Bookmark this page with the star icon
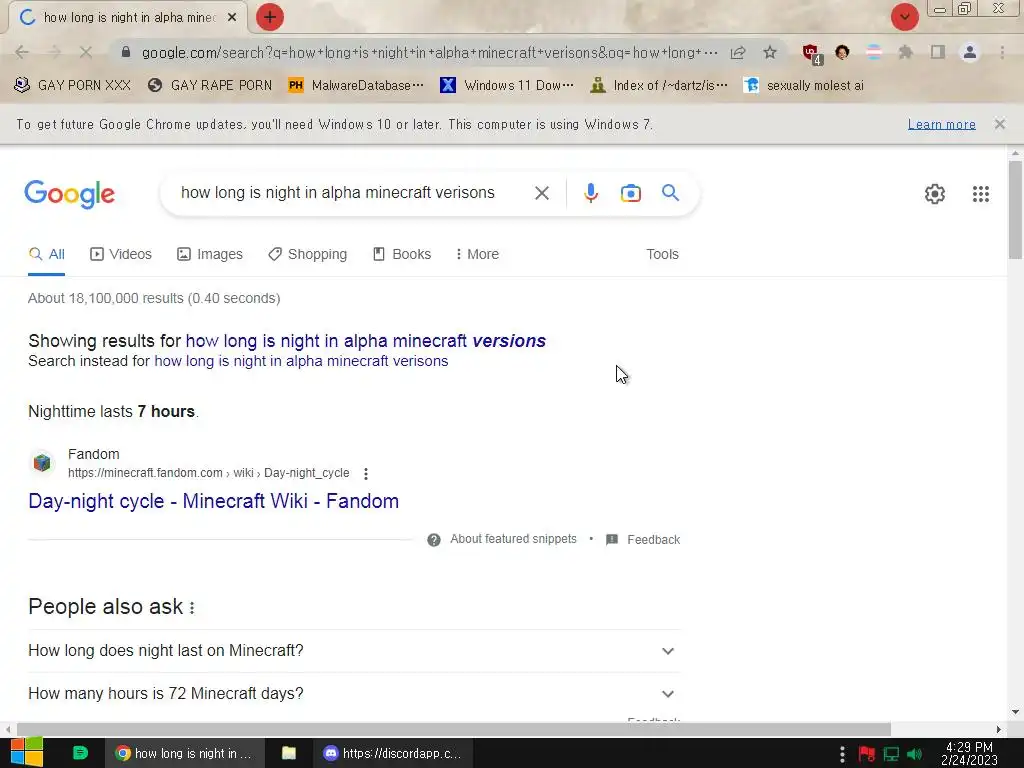Image resolution: width=1024 pixels, height=768 pixels. tap(770, 52)
